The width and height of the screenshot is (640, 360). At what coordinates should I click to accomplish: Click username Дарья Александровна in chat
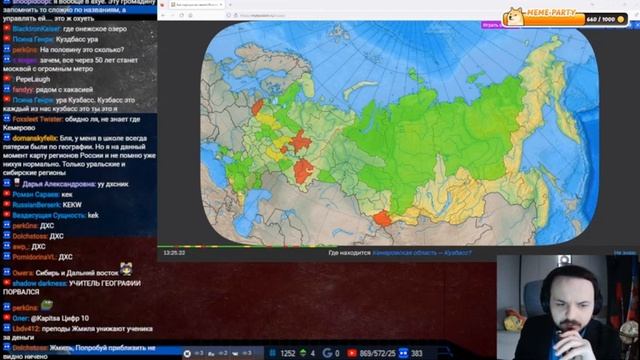click(x=59, y=184)
